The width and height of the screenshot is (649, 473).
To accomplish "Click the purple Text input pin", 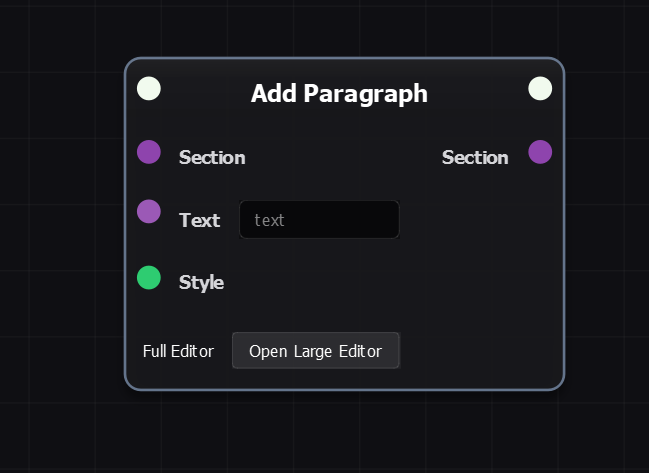I will pos(149,211).
